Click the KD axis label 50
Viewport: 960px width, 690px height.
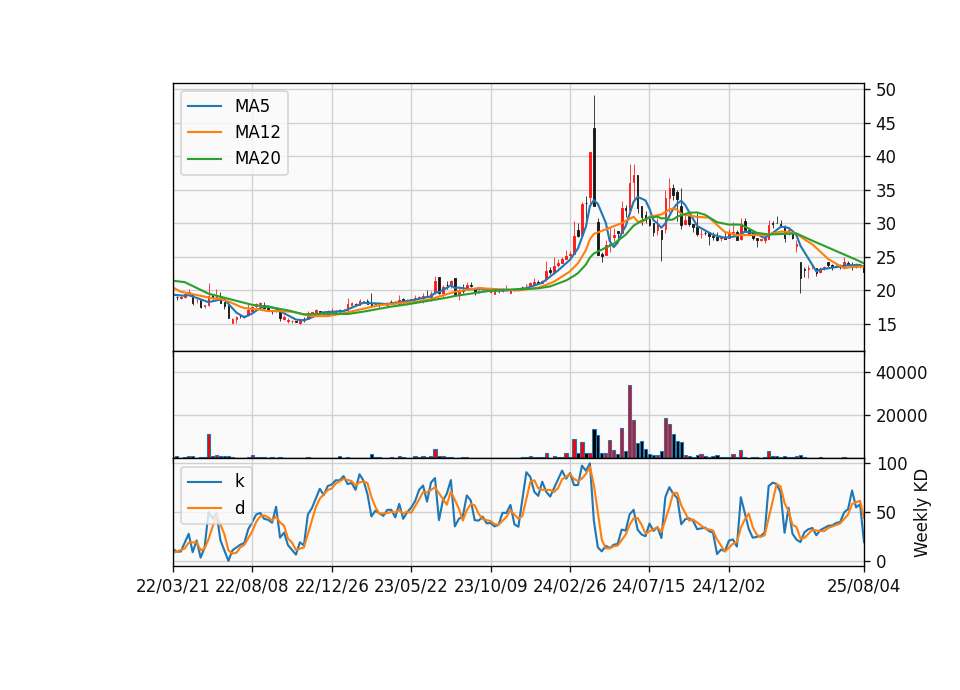[885, 512]
